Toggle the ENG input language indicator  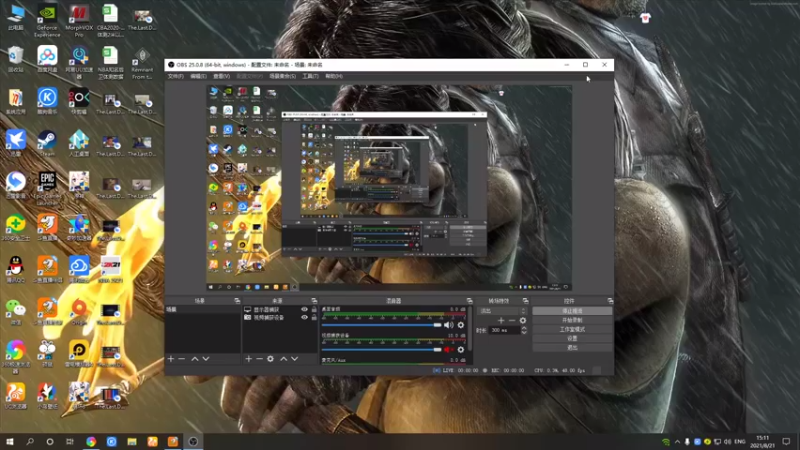click(x=739, y=441)
